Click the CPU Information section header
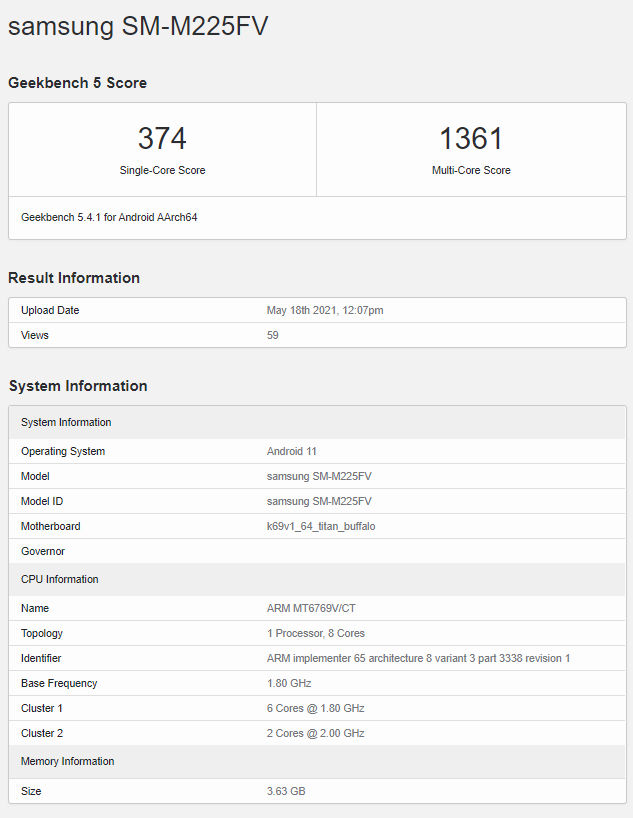Viewport: 633px width, 818px height. (x=317, y=579)
